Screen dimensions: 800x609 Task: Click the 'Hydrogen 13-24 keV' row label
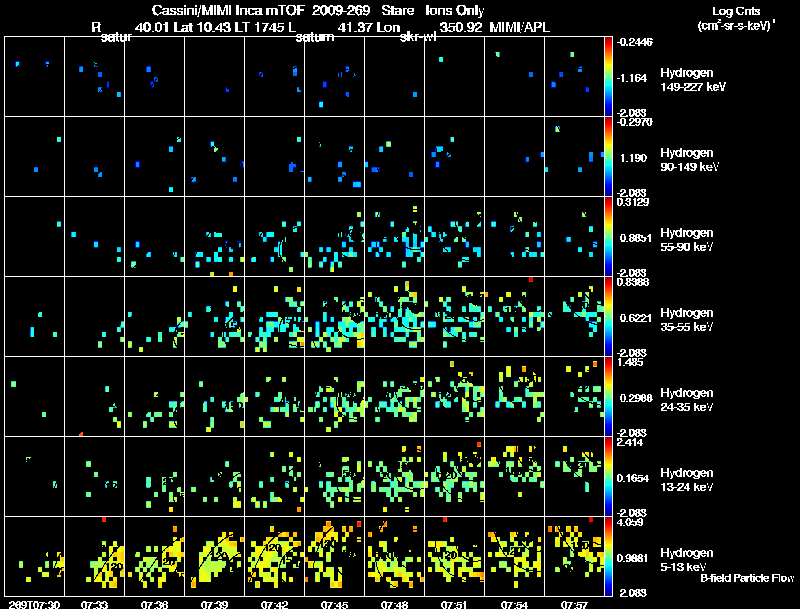click(x=687, y=480)
